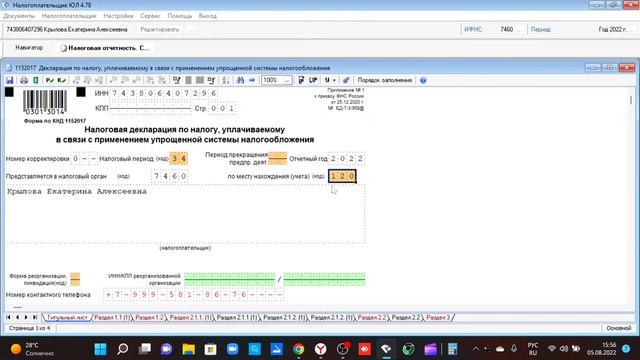This screenshot has height=360, width=640.
Task: Click the weather widget showing 28°C
Action: coord(33,349)
